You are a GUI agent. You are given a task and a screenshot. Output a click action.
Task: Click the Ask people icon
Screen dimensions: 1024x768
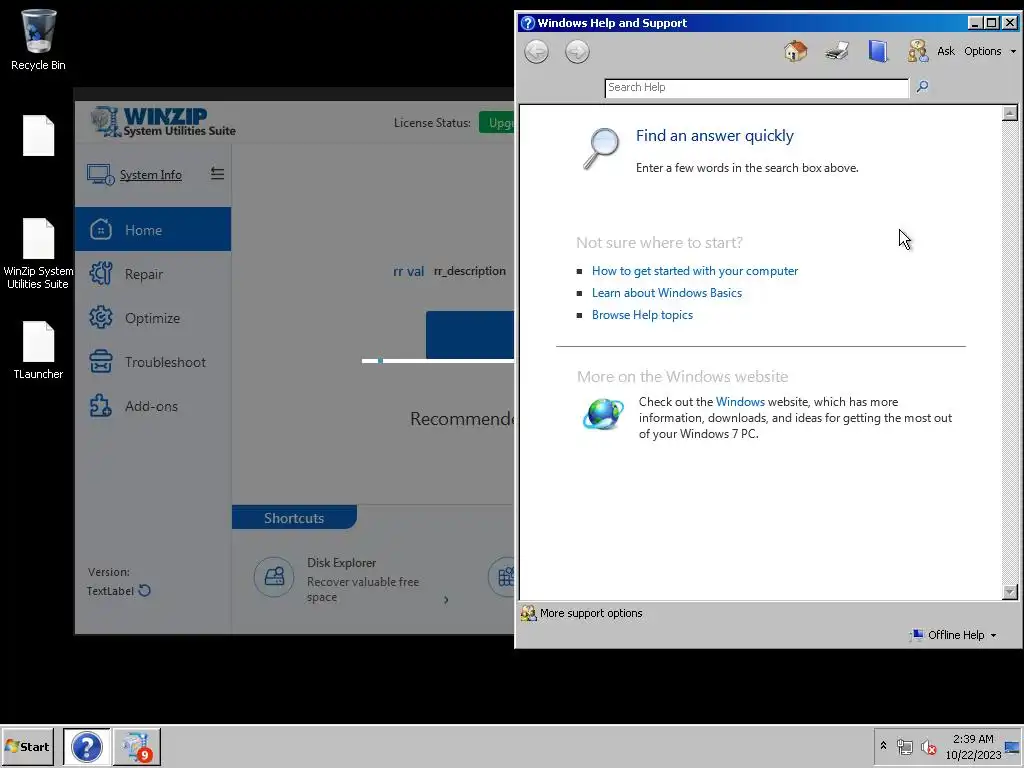pyautogui.click(x=918, y=51)
